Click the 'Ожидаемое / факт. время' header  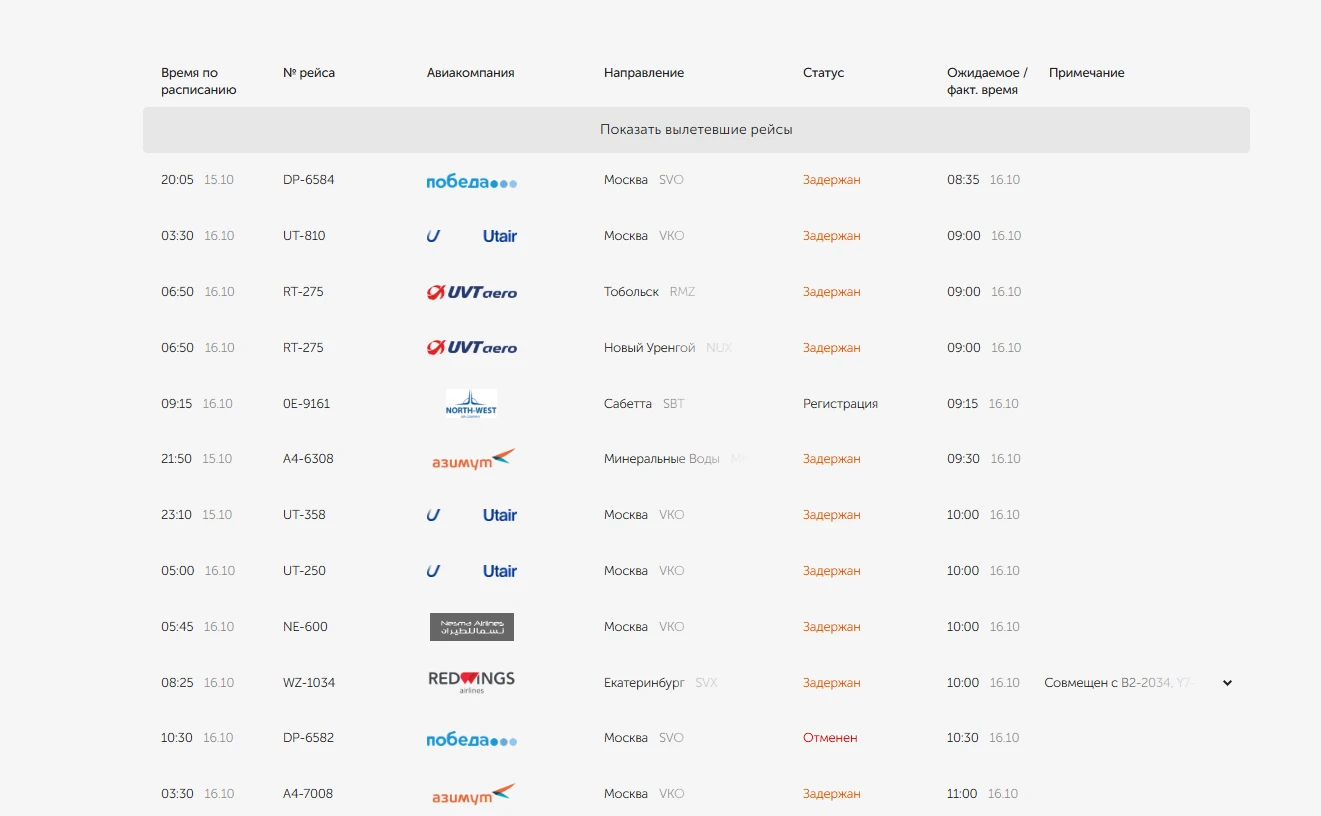pos(987,81)
